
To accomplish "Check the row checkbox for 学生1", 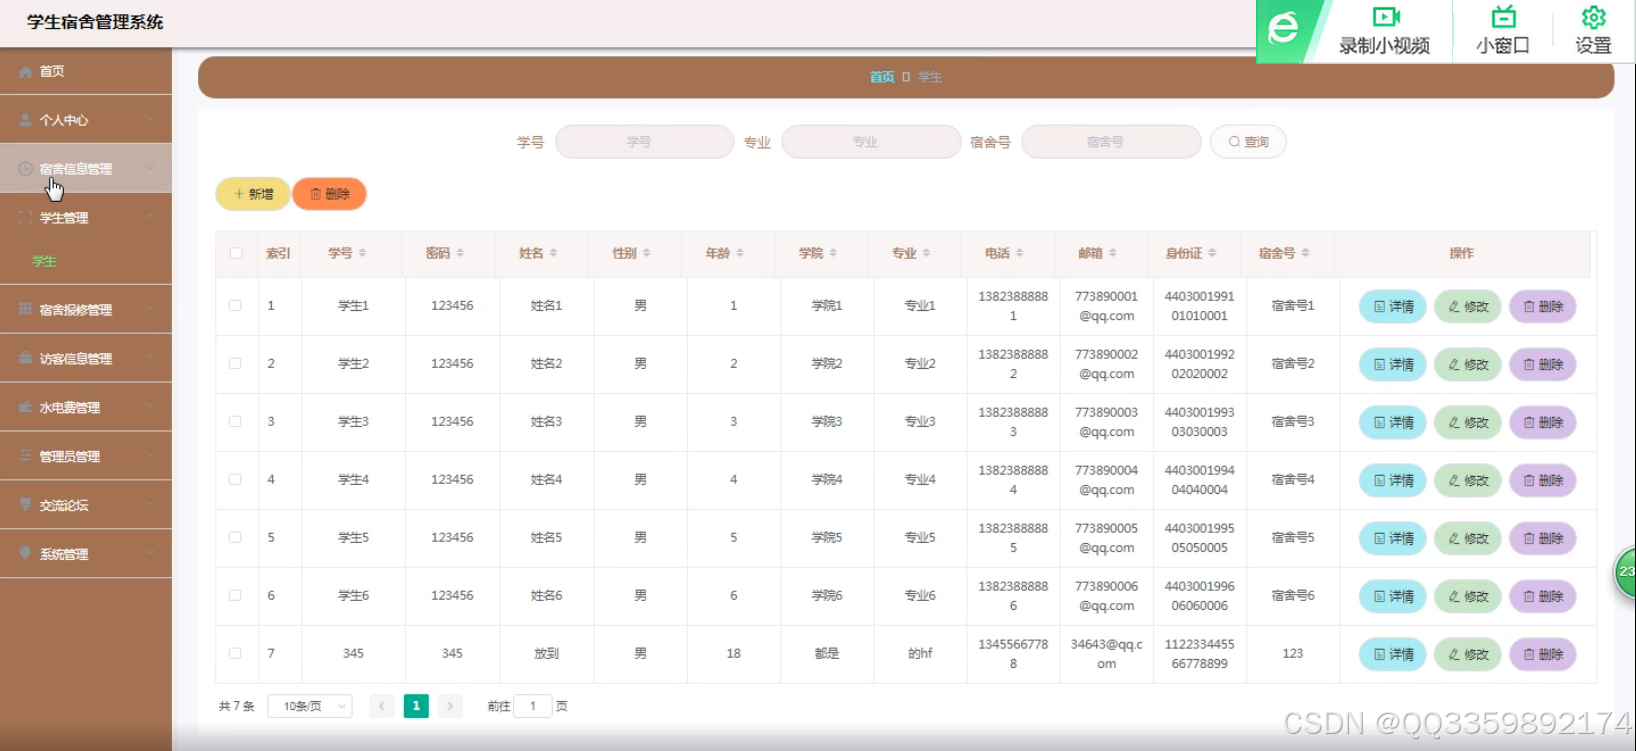I will coord(235,305).
